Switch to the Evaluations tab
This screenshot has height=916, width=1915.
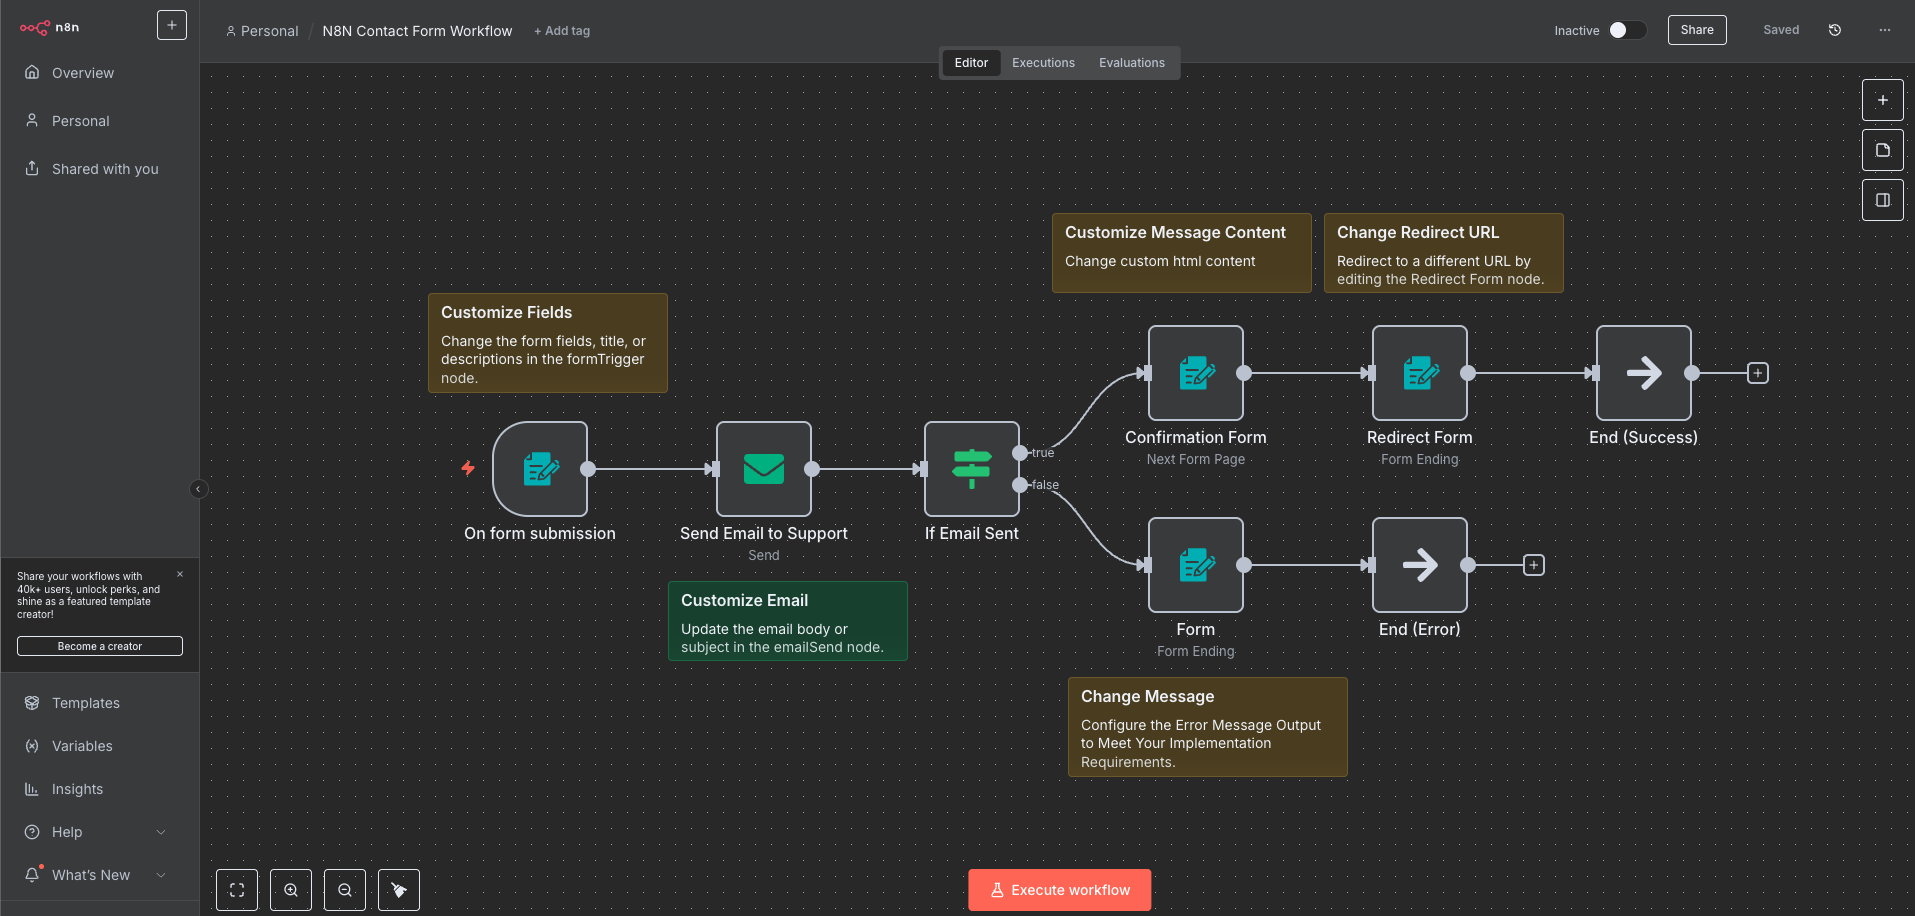click(1131, 63)
